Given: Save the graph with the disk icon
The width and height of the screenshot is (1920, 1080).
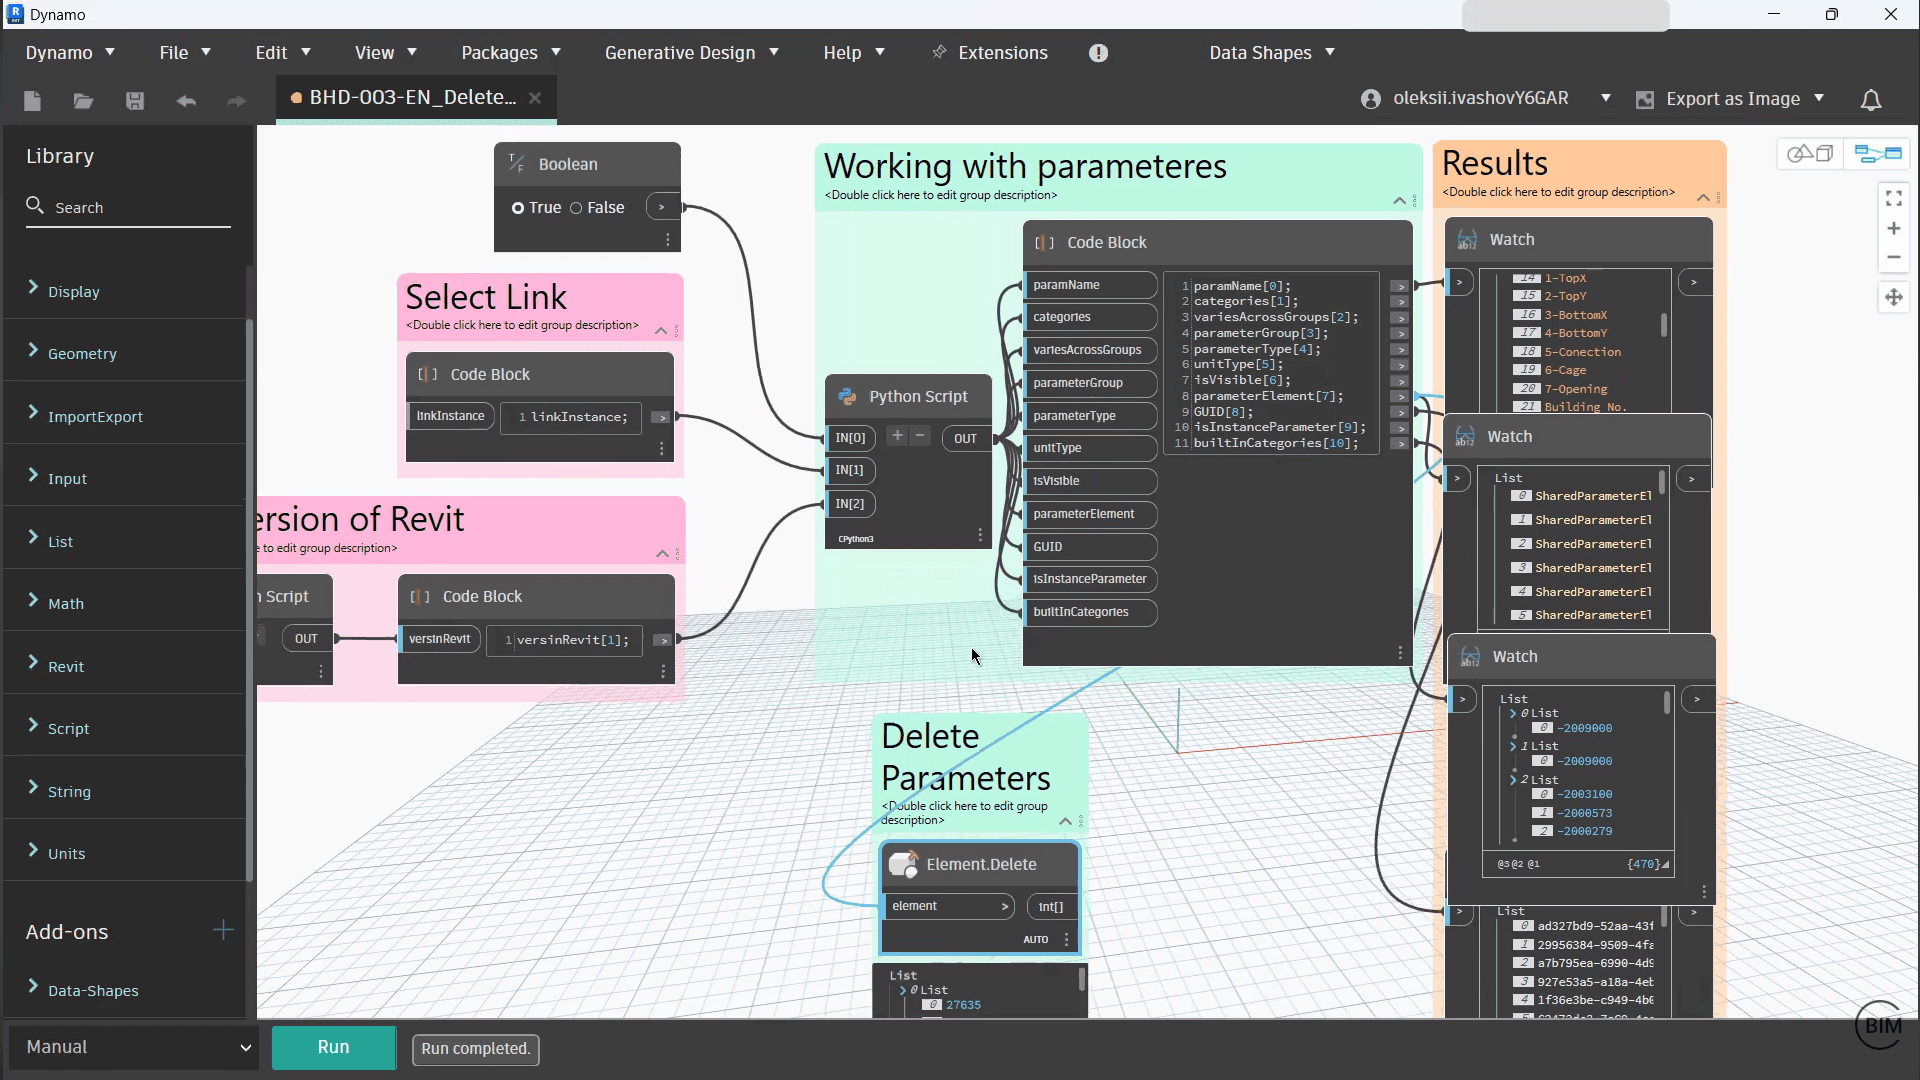Looking at the screenshot, I should (x=135, y=100).
